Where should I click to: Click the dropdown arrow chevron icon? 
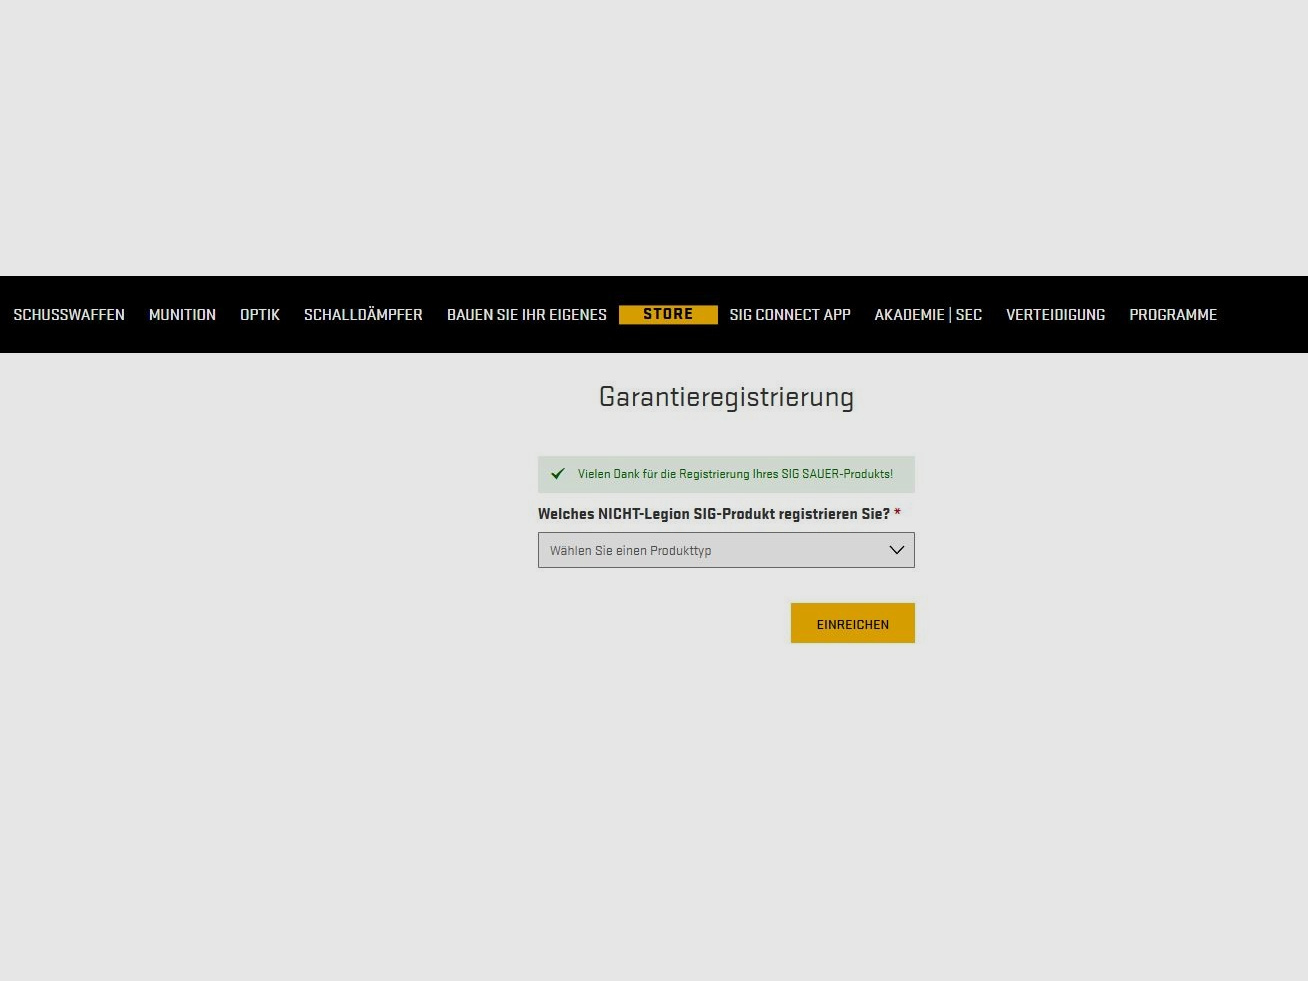click(x=896, y=550)
